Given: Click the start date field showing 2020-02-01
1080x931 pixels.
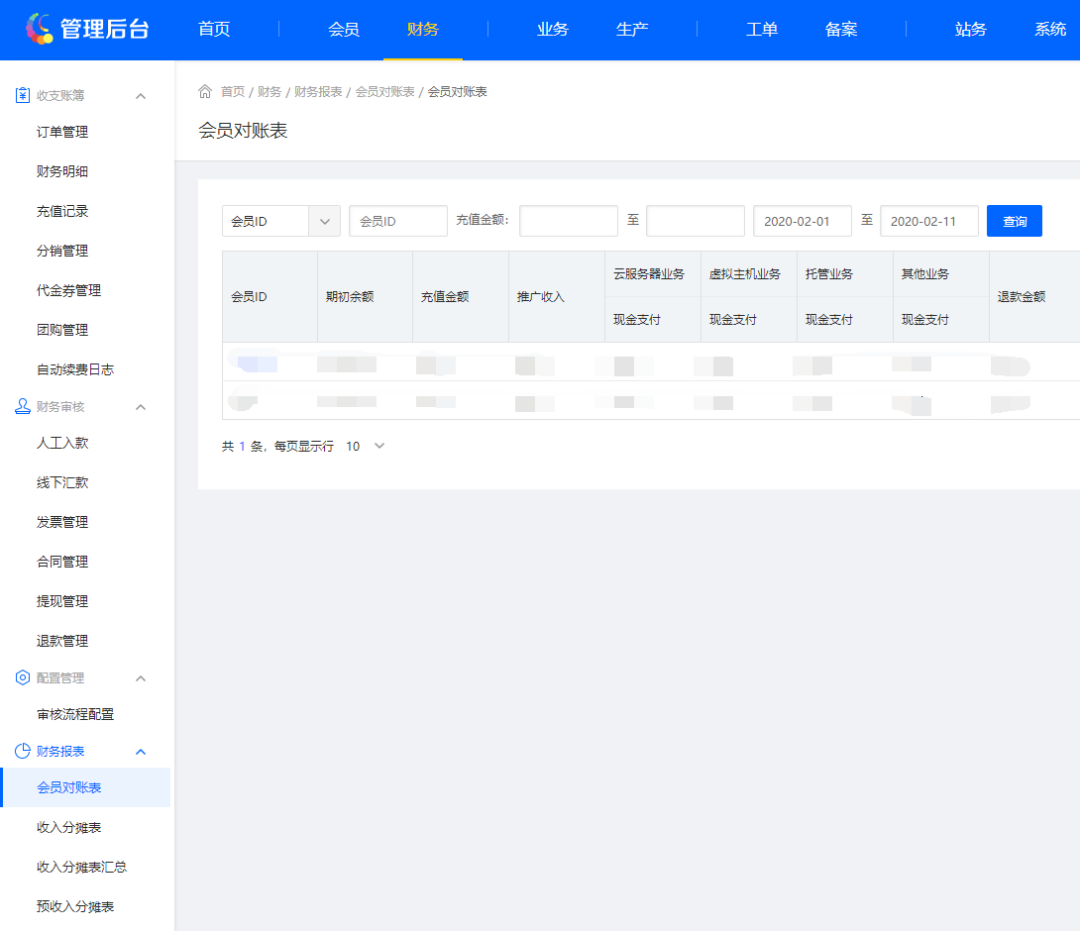Looking at the screenshot, I should click(802, 221).
